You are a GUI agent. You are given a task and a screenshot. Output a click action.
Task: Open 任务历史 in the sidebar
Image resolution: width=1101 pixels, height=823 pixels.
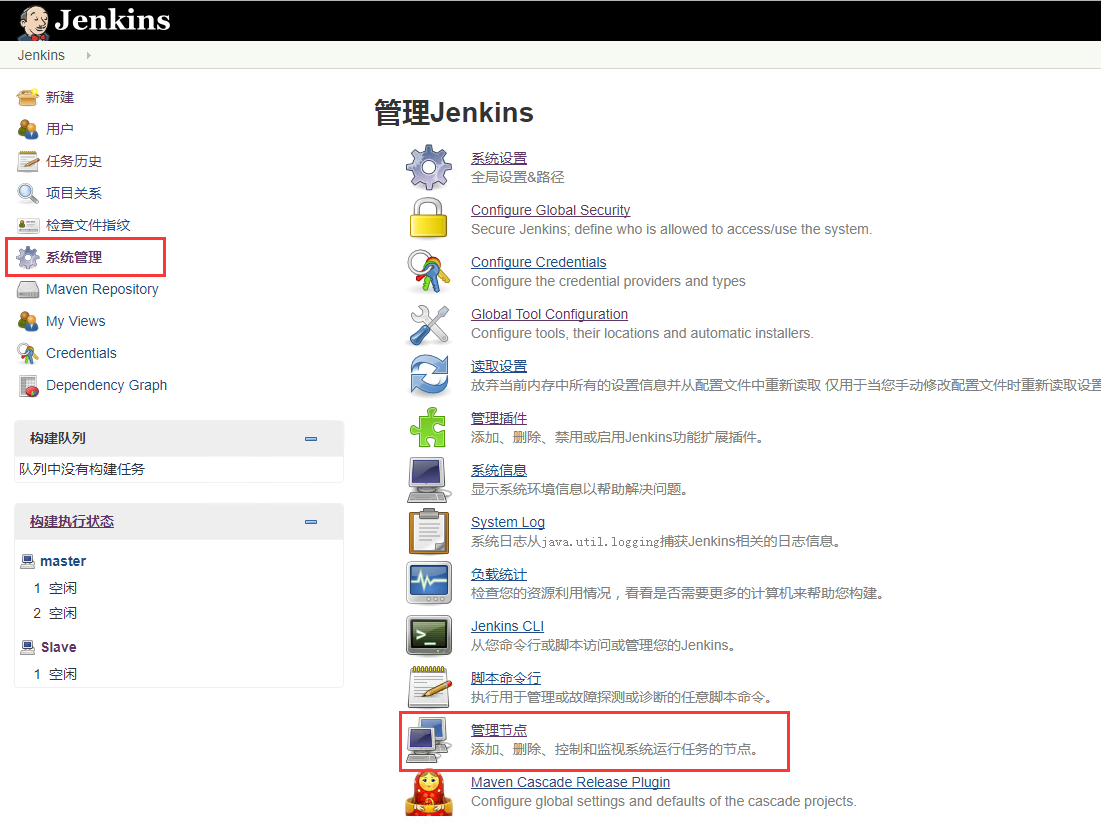(x=74, y=162)
